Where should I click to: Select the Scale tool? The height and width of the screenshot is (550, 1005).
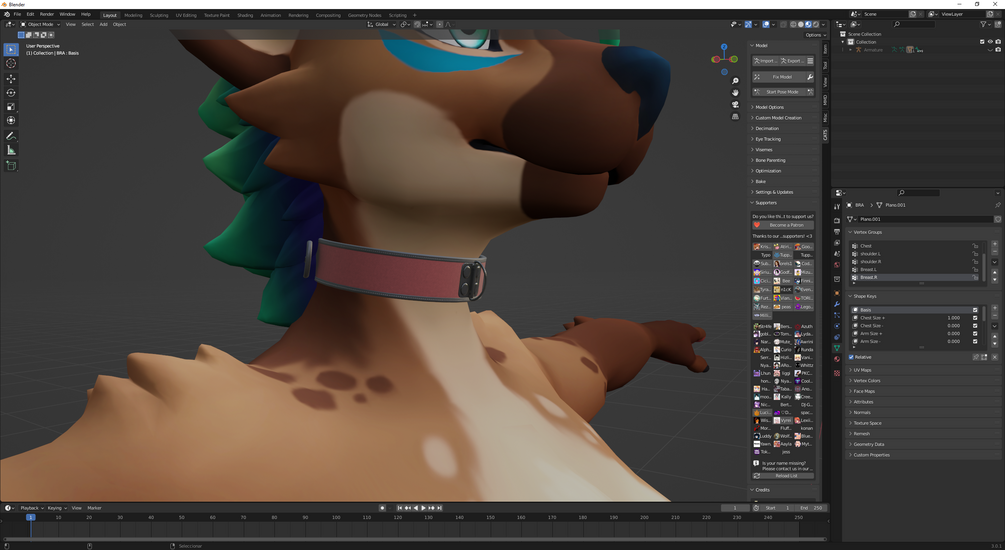click(x=11, y=107)
